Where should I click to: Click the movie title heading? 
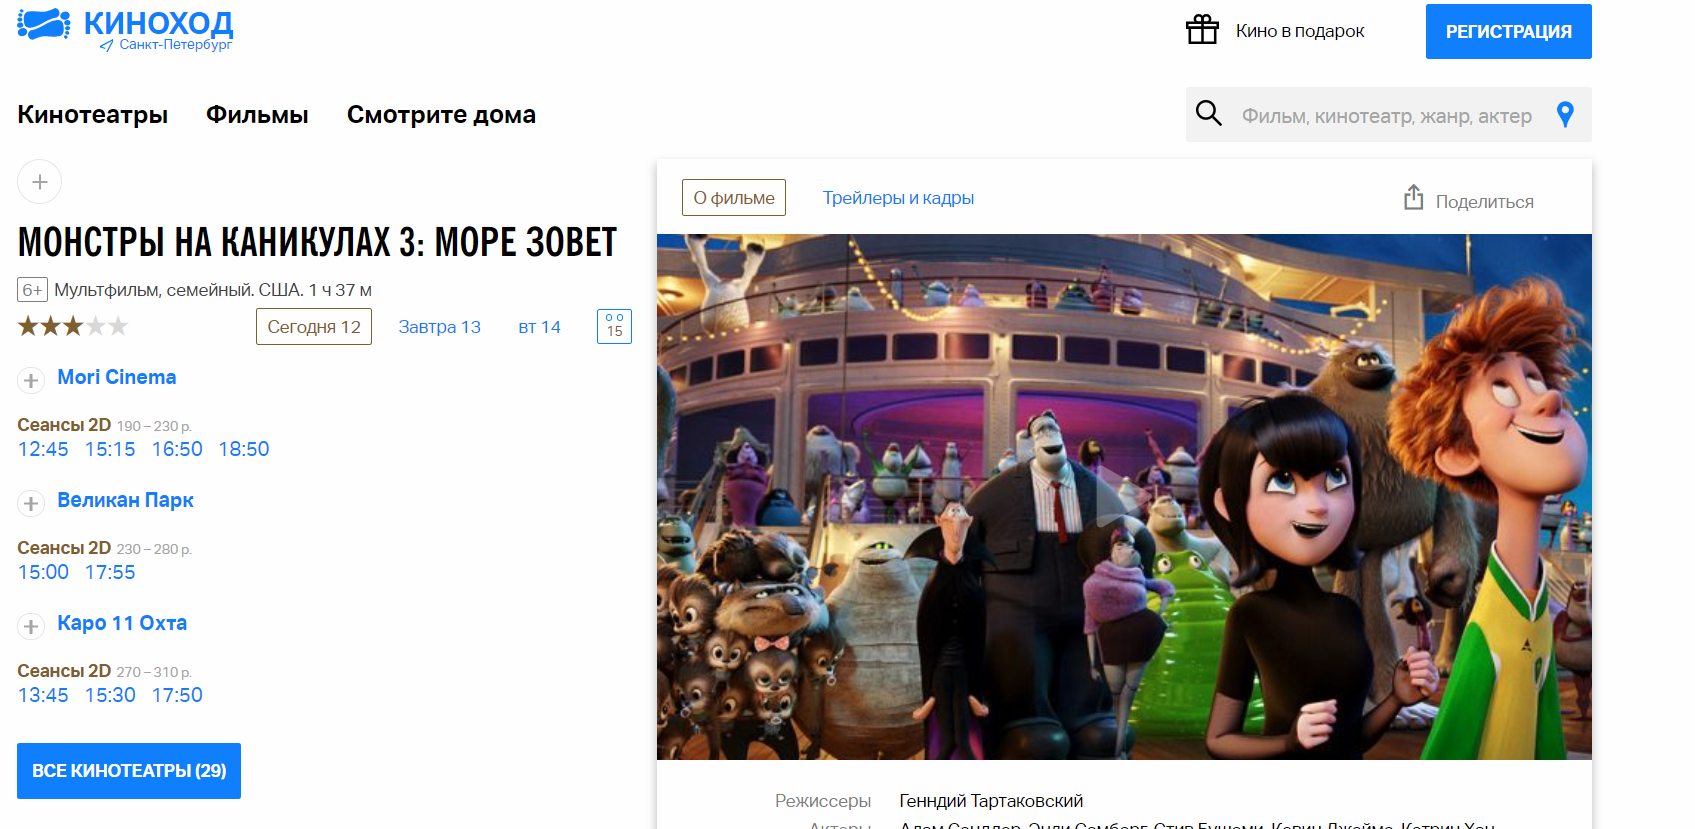tap(317, 242)
